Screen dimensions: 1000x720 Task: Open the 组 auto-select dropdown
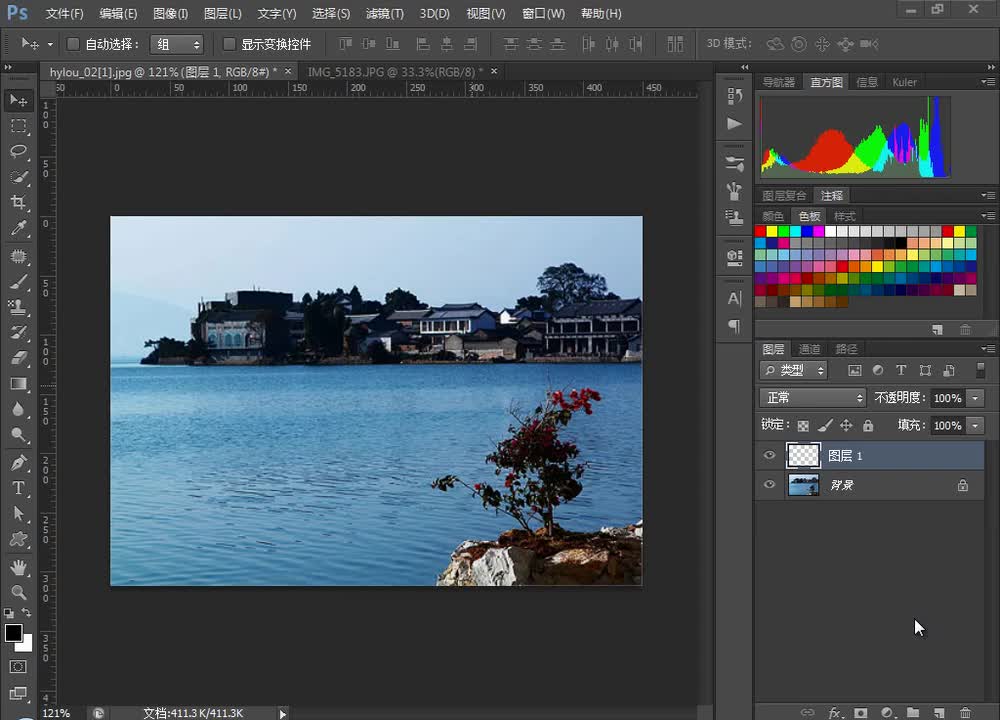(x=177, y=44)
